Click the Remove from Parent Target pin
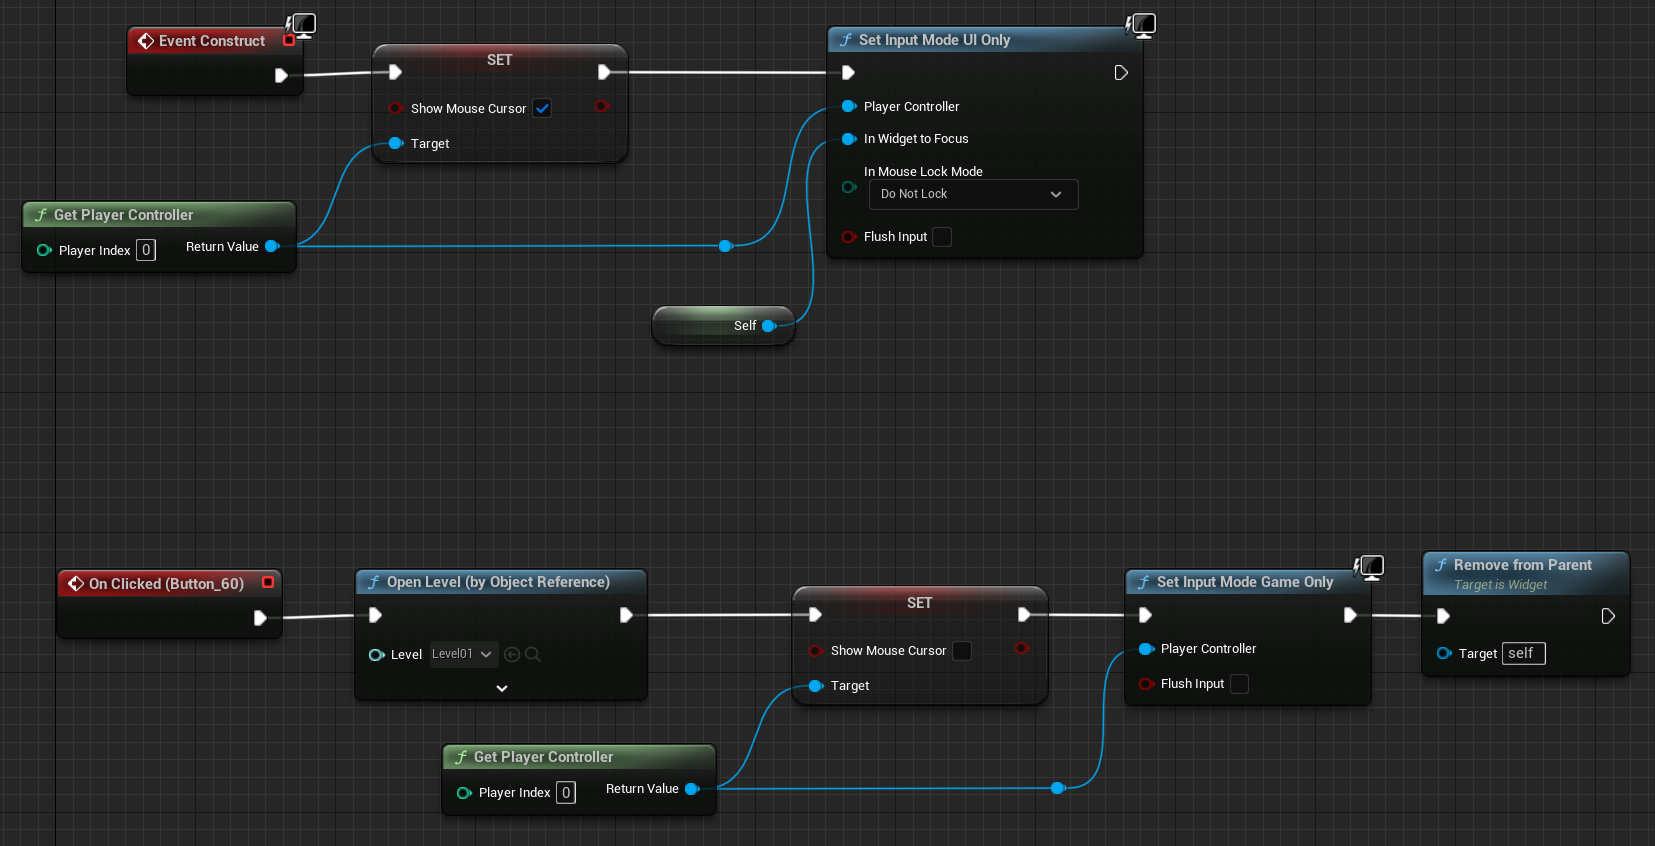The width and height of the screenshot is (1655, 846). (x=1444, y=653)
